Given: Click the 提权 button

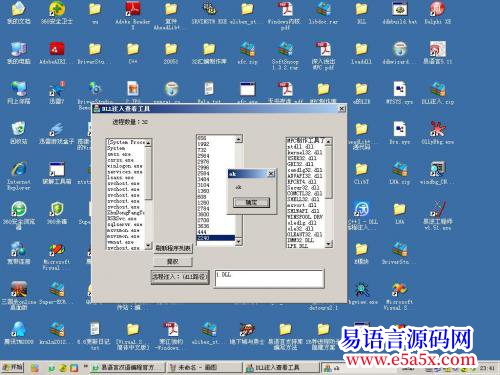Looking at the screenshot, I should (x=173, y=262).
